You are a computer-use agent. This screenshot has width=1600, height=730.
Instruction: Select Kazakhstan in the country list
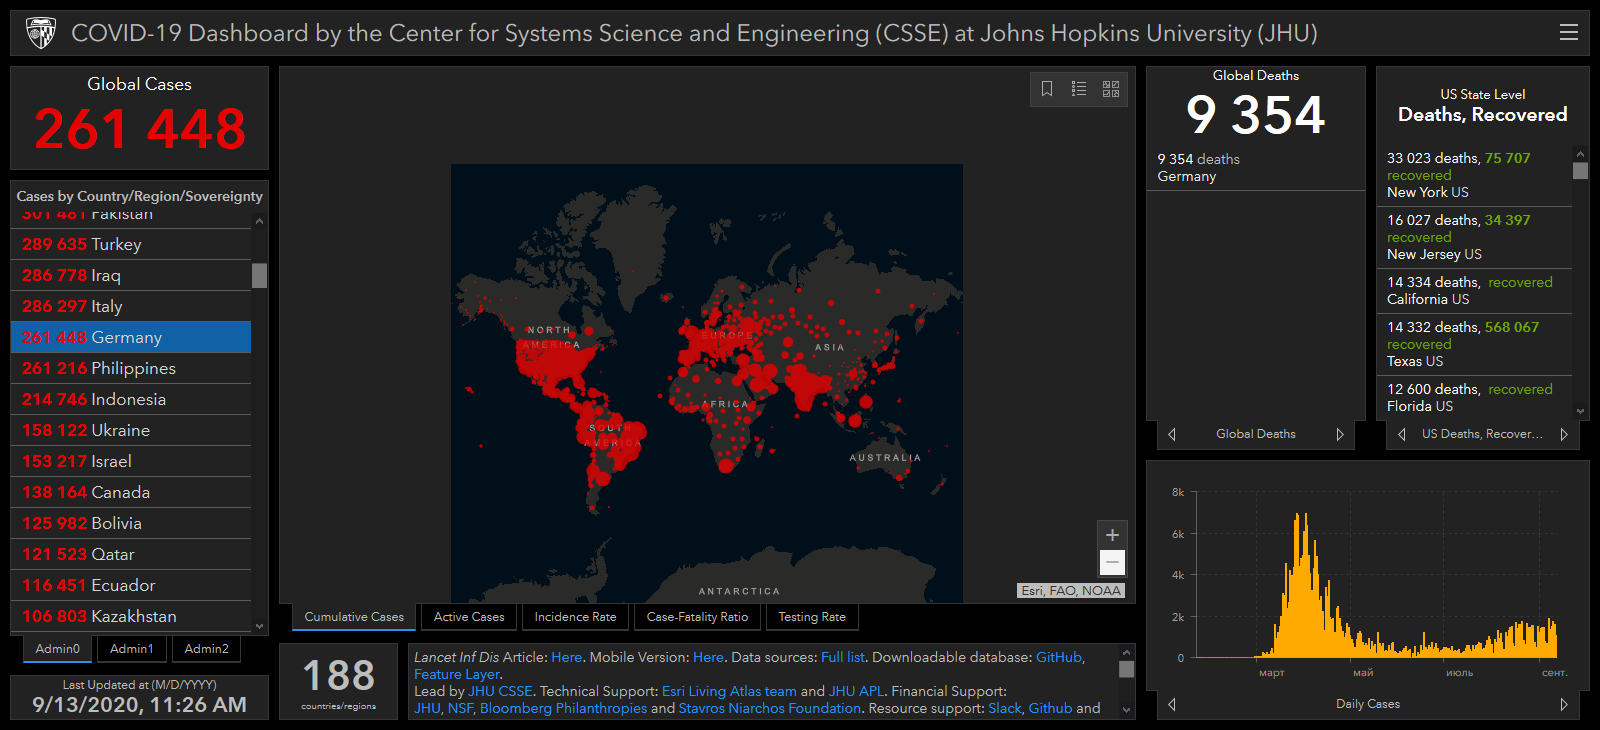131,616
